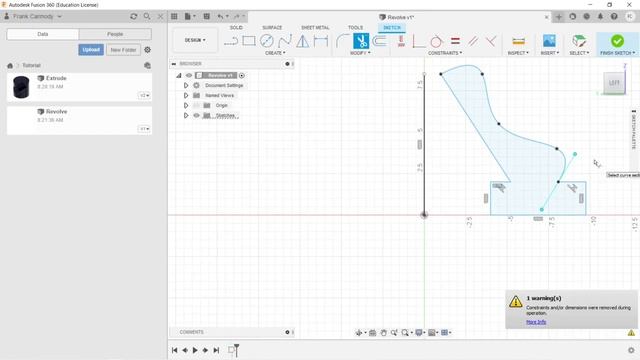640x360 pixels.
Task: Click the Upload button
Action: coord(91,49)
